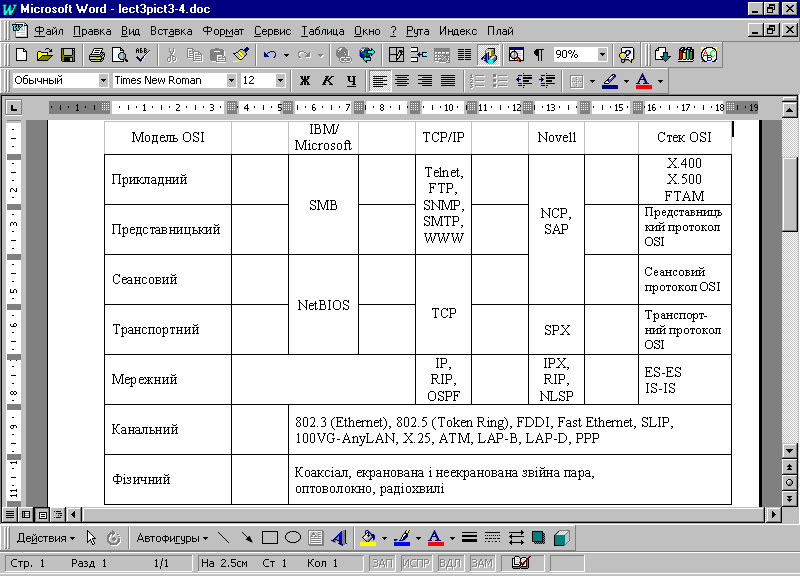Expand the undo history dropdown arrow
Image resolution: width=800 pixels, height=576 pixels.
click(x=286, y=55)
